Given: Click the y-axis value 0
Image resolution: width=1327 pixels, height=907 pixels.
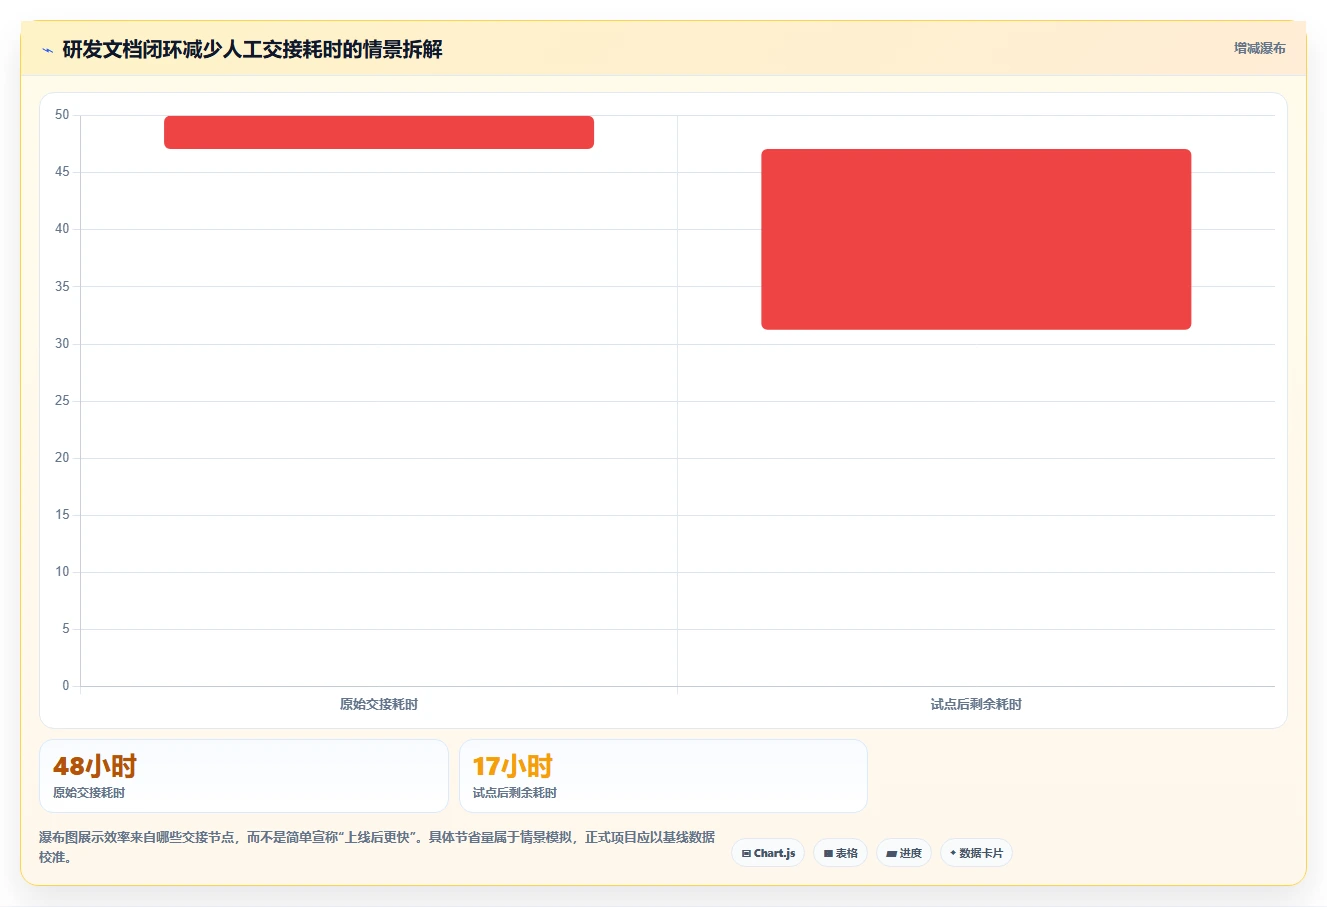Looking at the screenshot, I should click(66, 686).
